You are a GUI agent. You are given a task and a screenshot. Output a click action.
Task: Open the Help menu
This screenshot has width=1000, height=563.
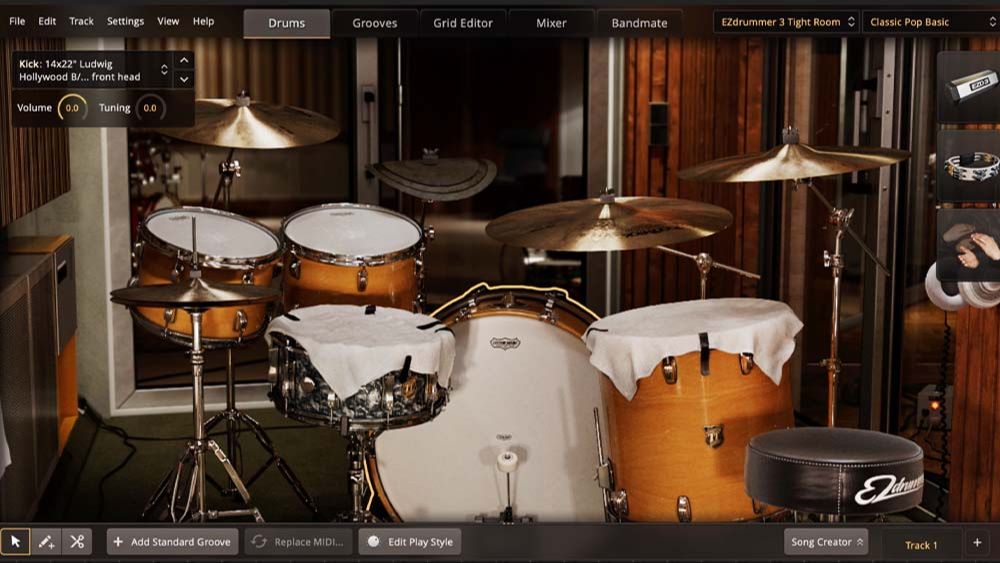[x=203, y=21]
